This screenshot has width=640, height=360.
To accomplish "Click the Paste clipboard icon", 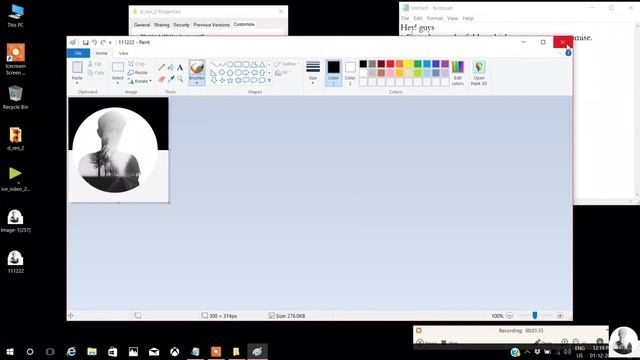I will 77,67.
